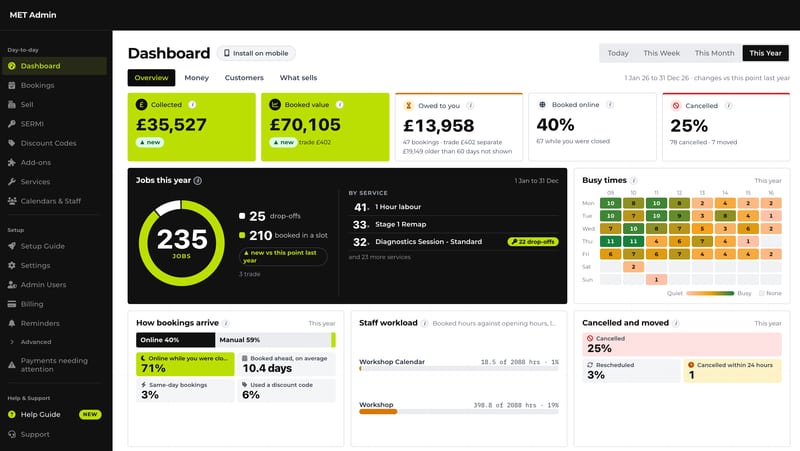
Task: Click 'Booked ahead, on average' 10.4 days tile
Action: (286, 364)
